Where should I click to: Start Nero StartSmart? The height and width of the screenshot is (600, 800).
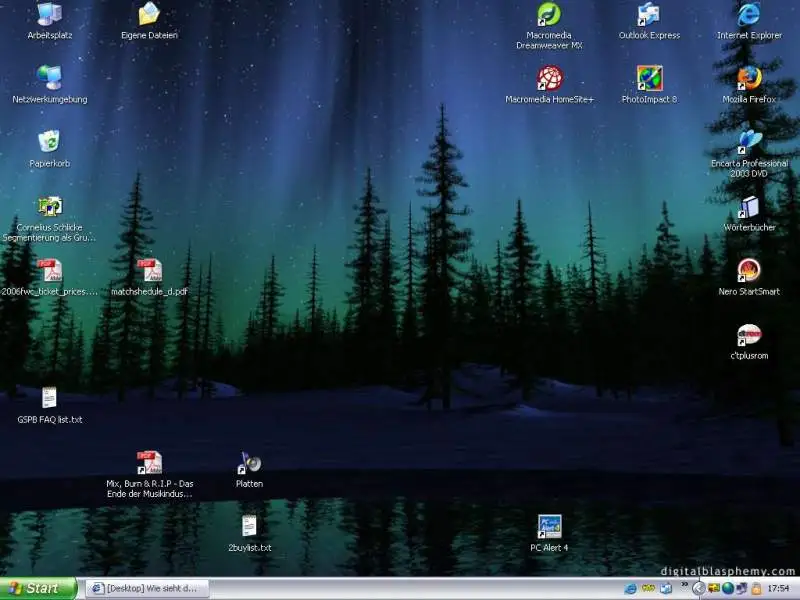coord(749,270)
